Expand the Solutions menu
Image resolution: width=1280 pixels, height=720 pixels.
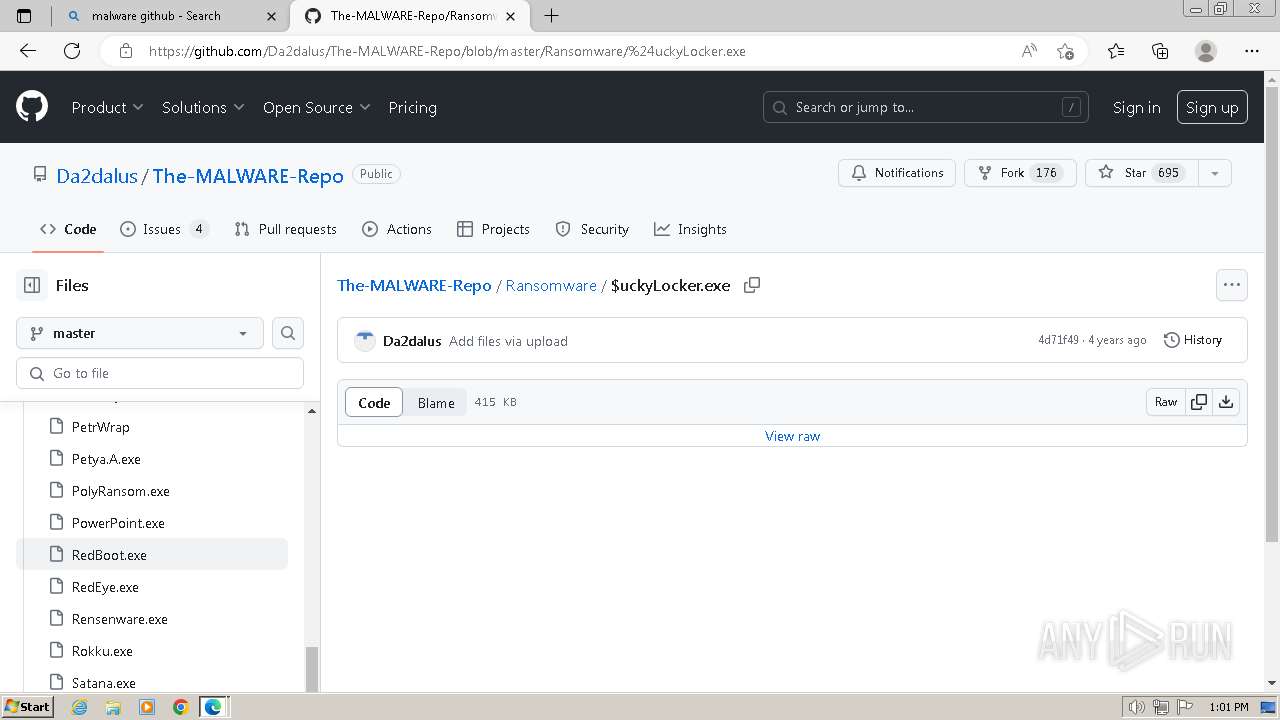(203, 107)
